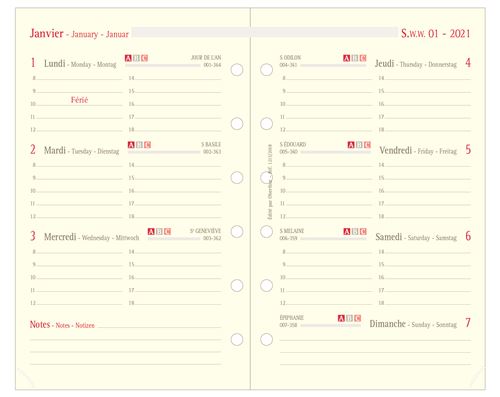Click the JOUR DE L'AN label
Viewport: 500px width, 397px height.
point(206,58)
